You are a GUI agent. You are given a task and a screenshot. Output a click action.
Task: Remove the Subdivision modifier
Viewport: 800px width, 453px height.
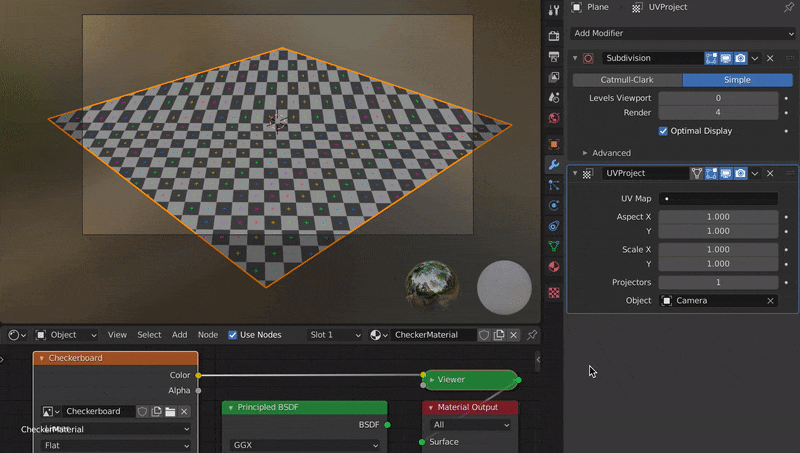770,58
